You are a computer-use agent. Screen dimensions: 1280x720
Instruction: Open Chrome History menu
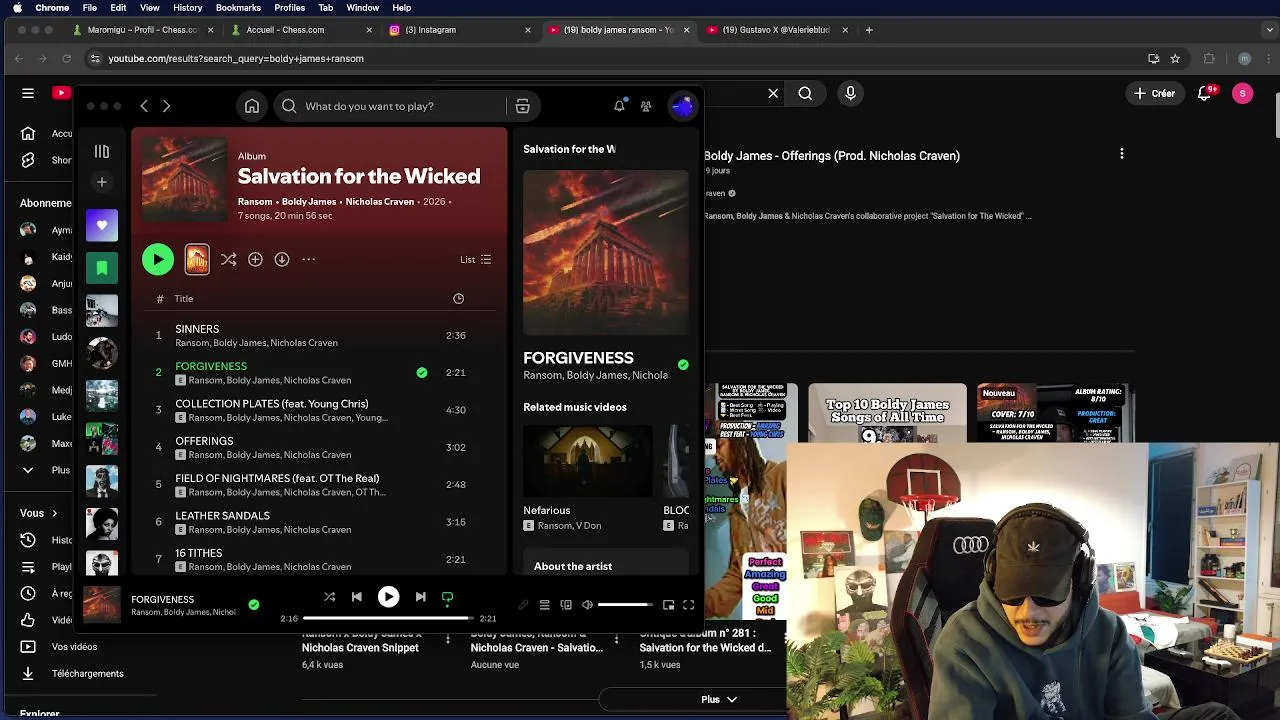[187, 7]
